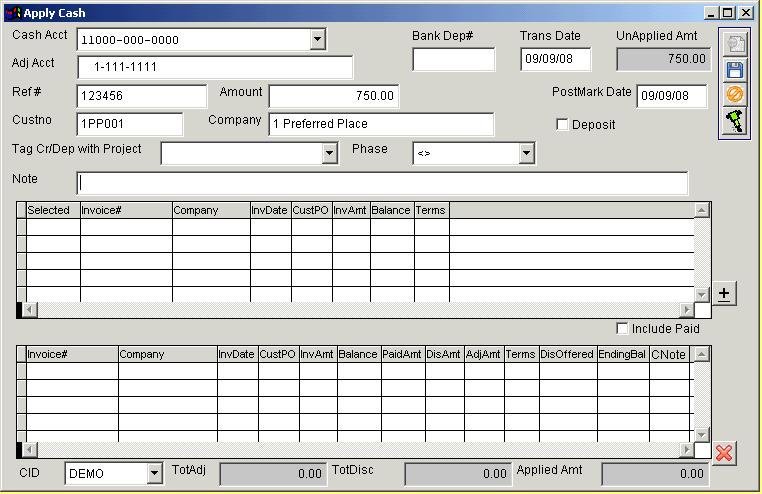The height and width of the screenshot is (494, 762).
Task: Click the red X delete icon
Action: pos(725,452)
